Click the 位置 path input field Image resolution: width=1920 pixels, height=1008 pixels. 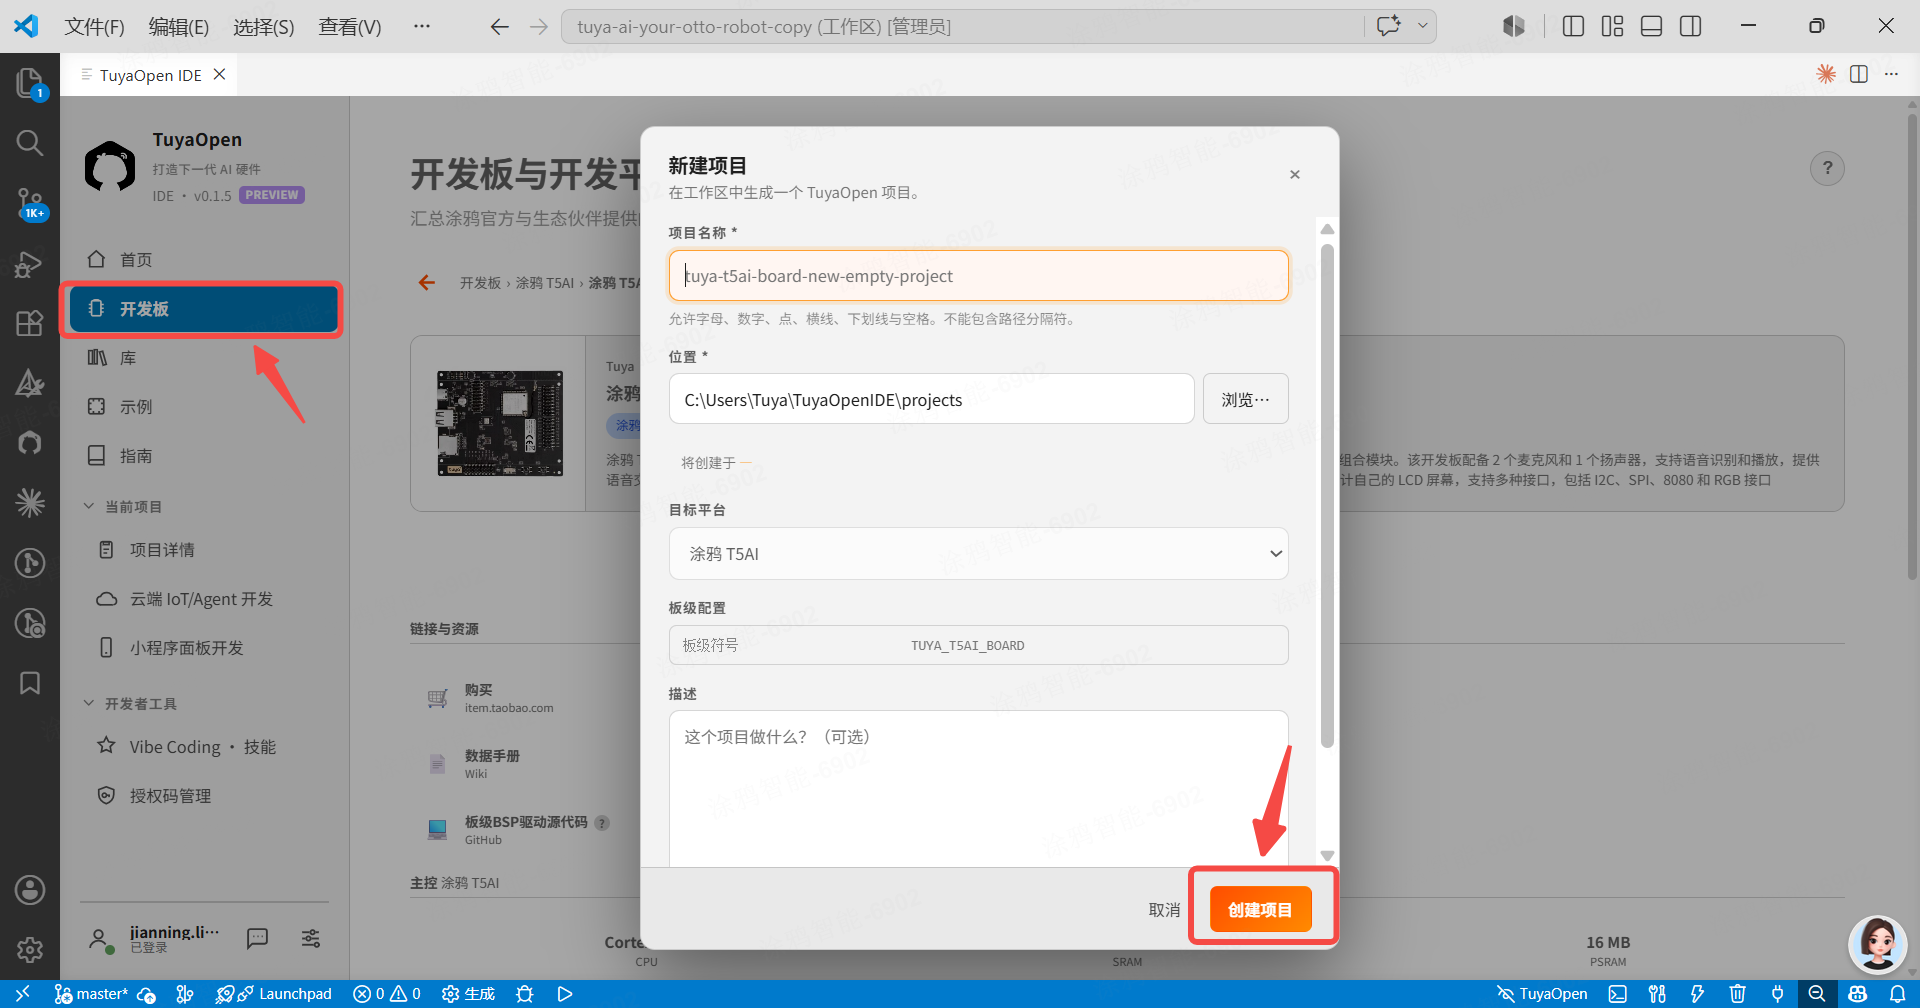pos(931,399)
